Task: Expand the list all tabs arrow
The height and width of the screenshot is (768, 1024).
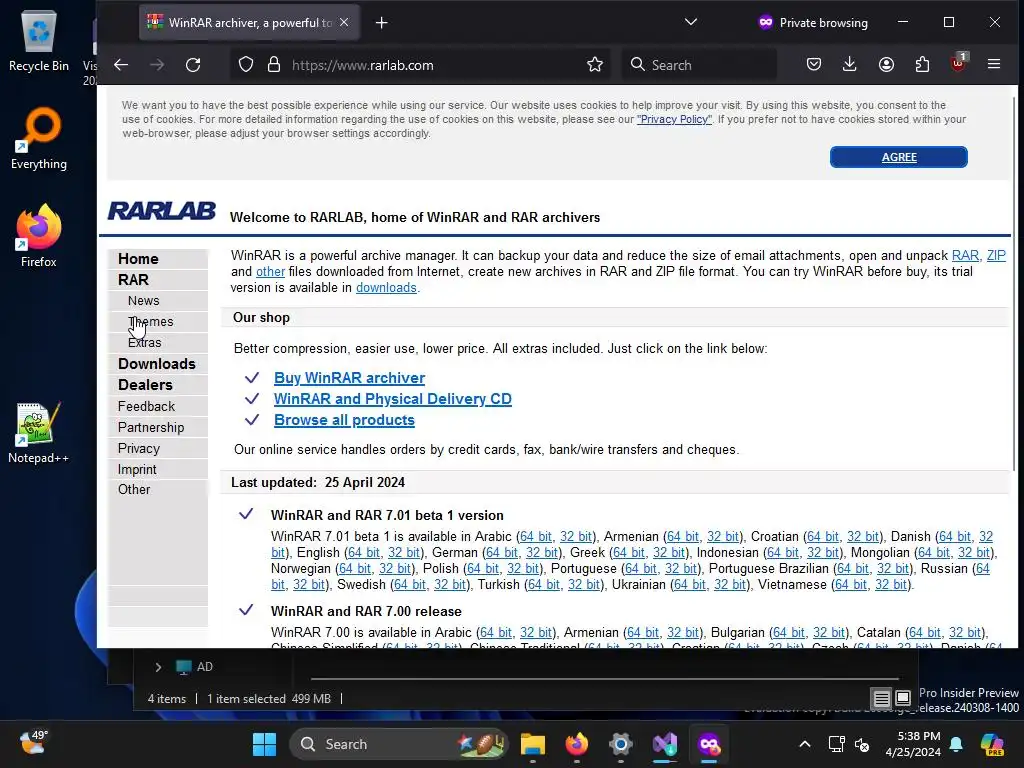Action: pos(690,22)
